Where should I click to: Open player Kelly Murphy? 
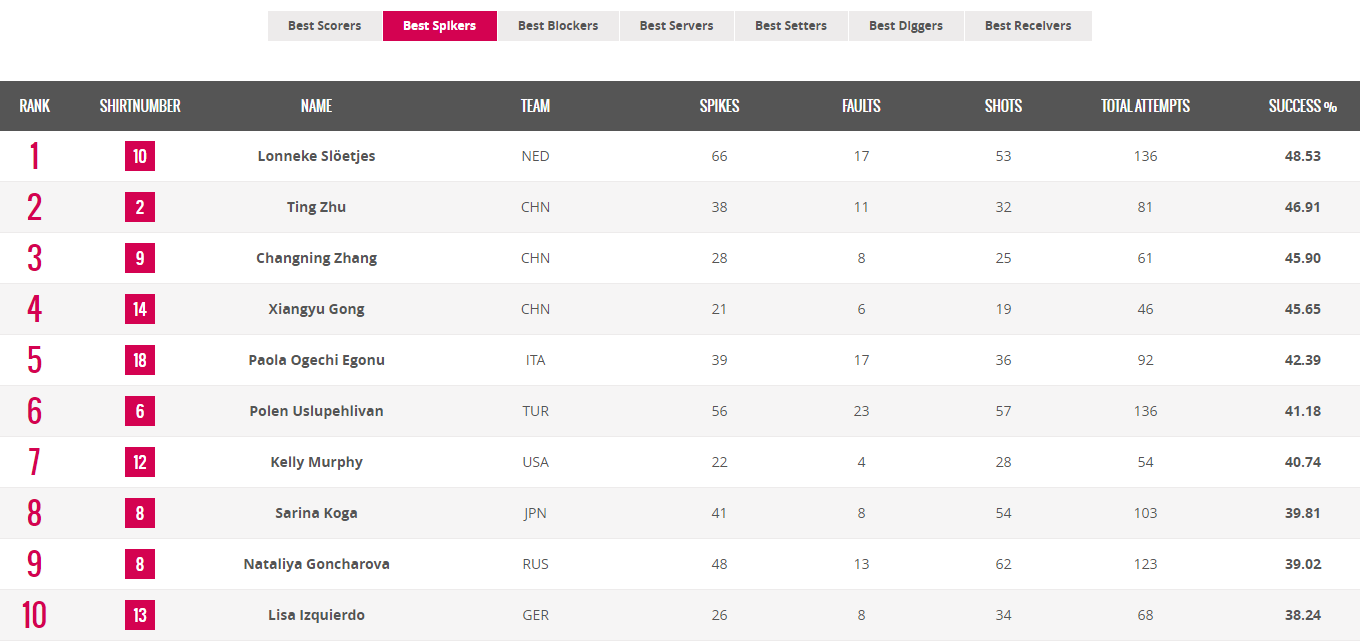pyautogui.click(x=316, y=462)
